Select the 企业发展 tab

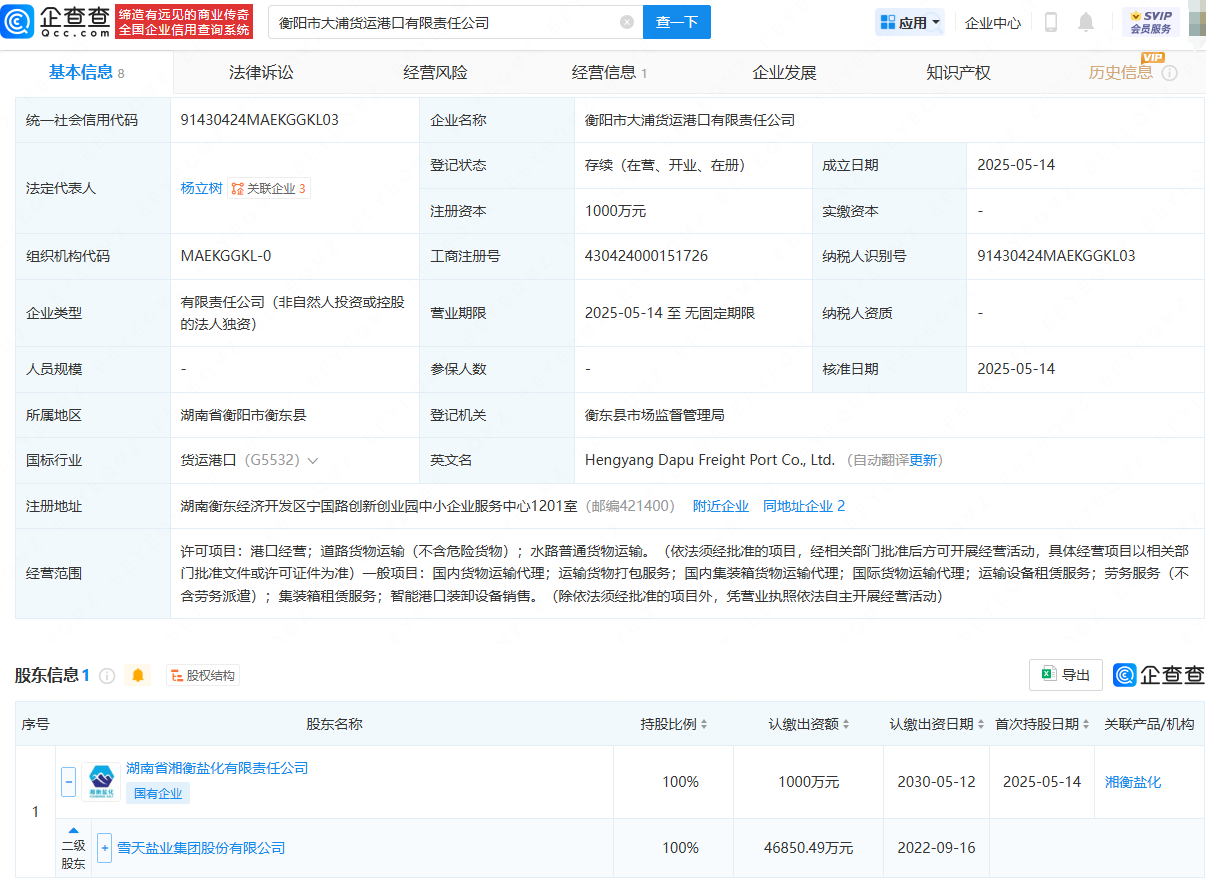click(784, 72)
